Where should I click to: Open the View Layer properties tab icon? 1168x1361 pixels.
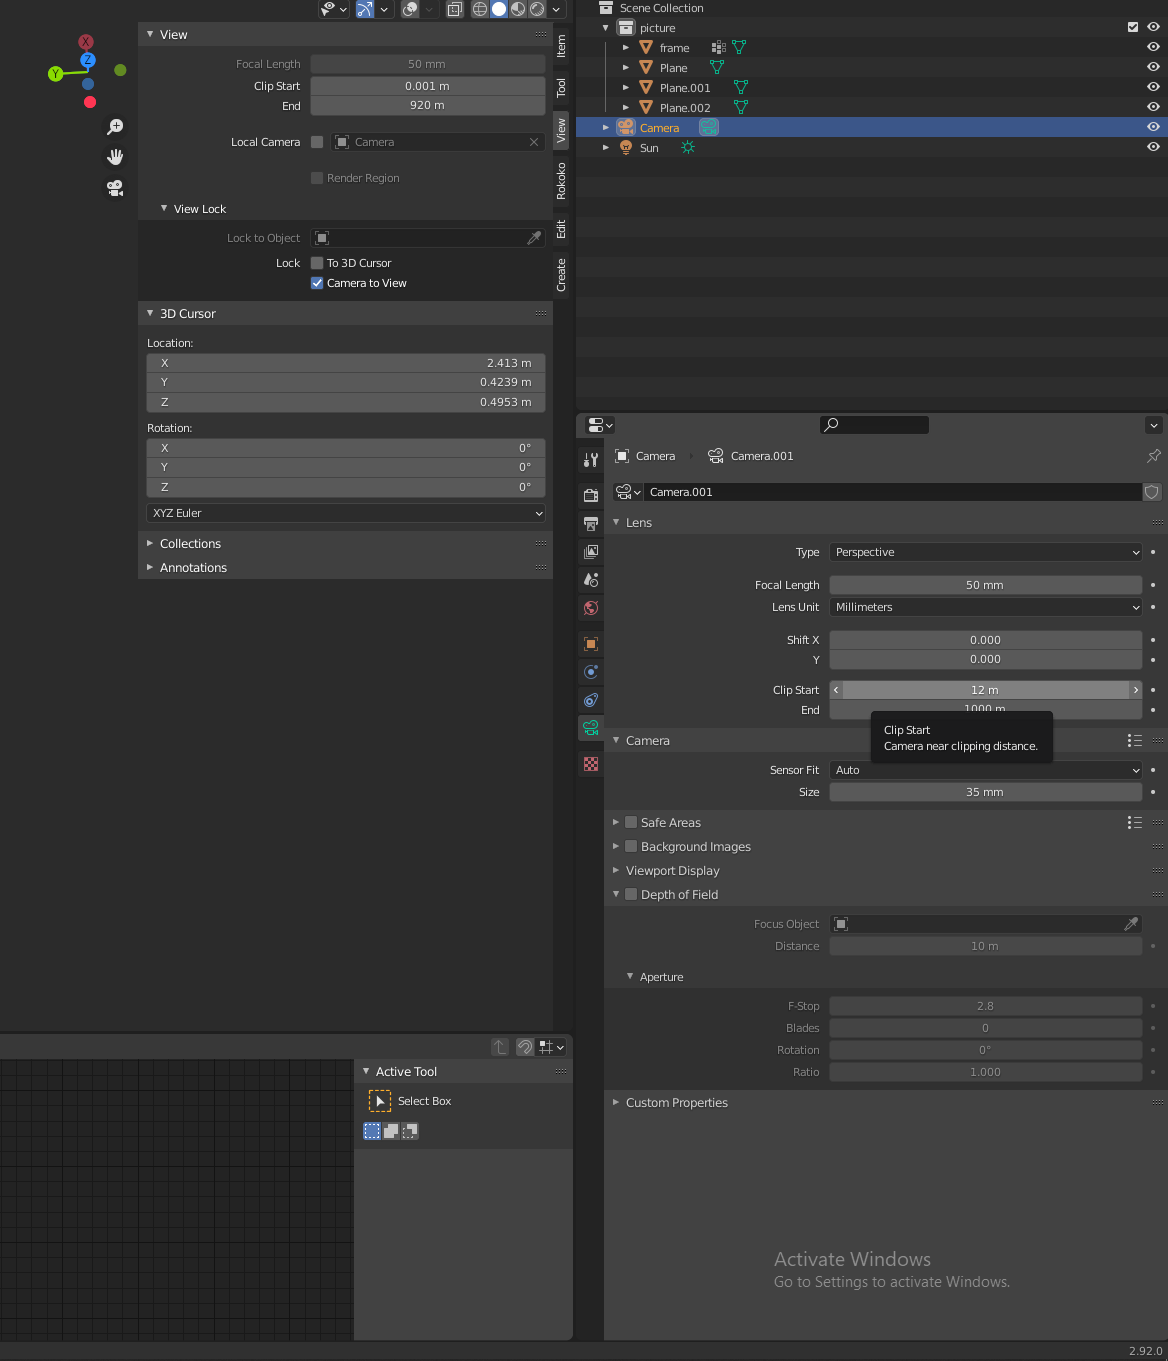coord(591,551)
